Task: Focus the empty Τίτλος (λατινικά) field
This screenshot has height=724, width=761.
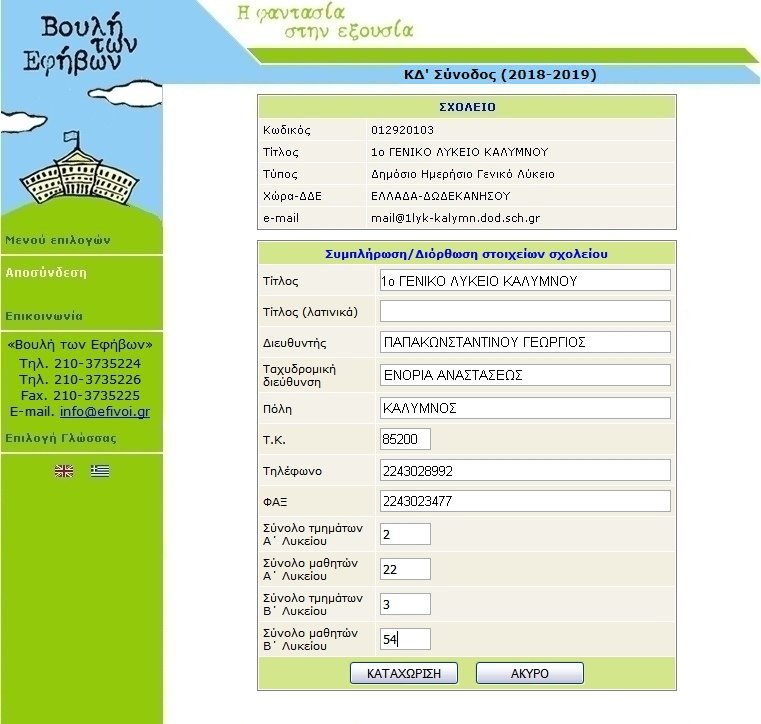Action: click(525, 311)
